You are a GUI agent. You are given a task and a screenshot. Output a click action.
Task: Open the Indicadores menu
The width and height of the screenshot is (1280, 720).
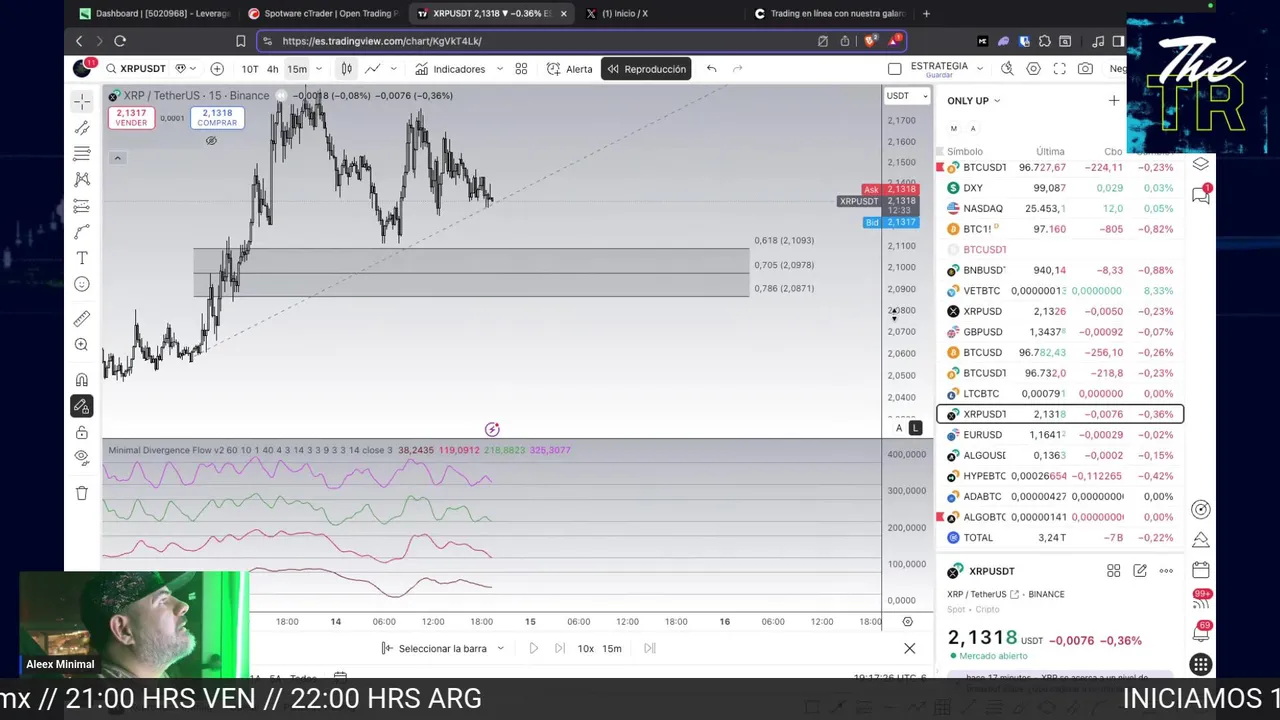[x=450, y=69]
